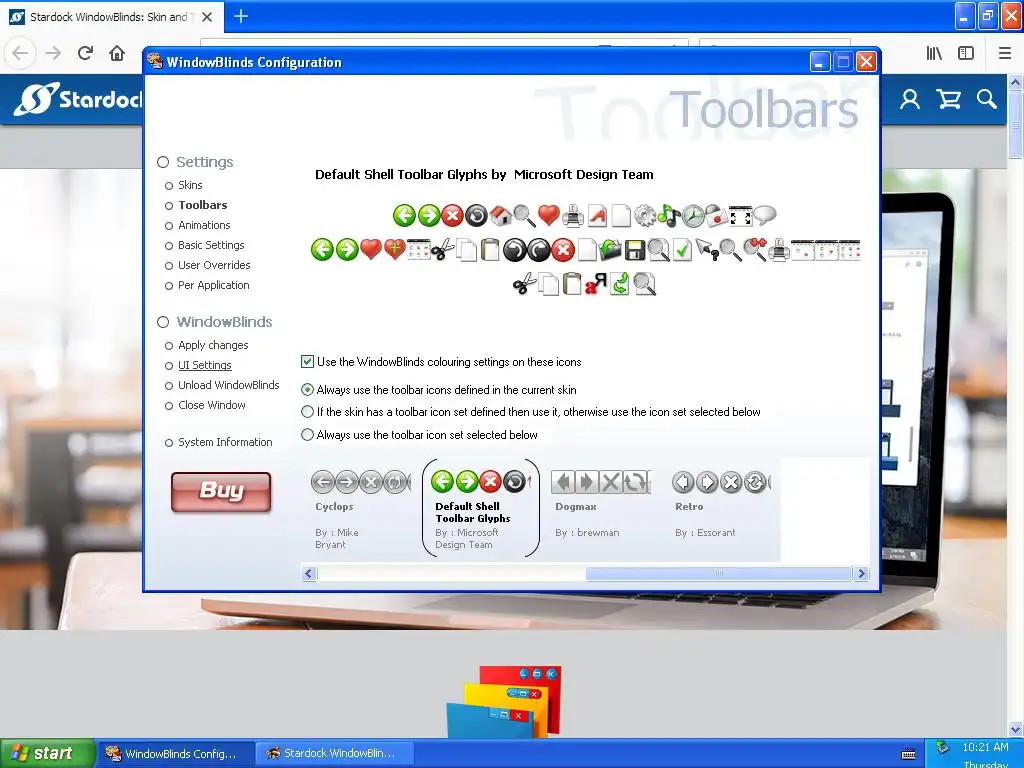This screenshot has height=768, width=1024.
Task: Click UI Settings link
Action: (x=204, y=366)
